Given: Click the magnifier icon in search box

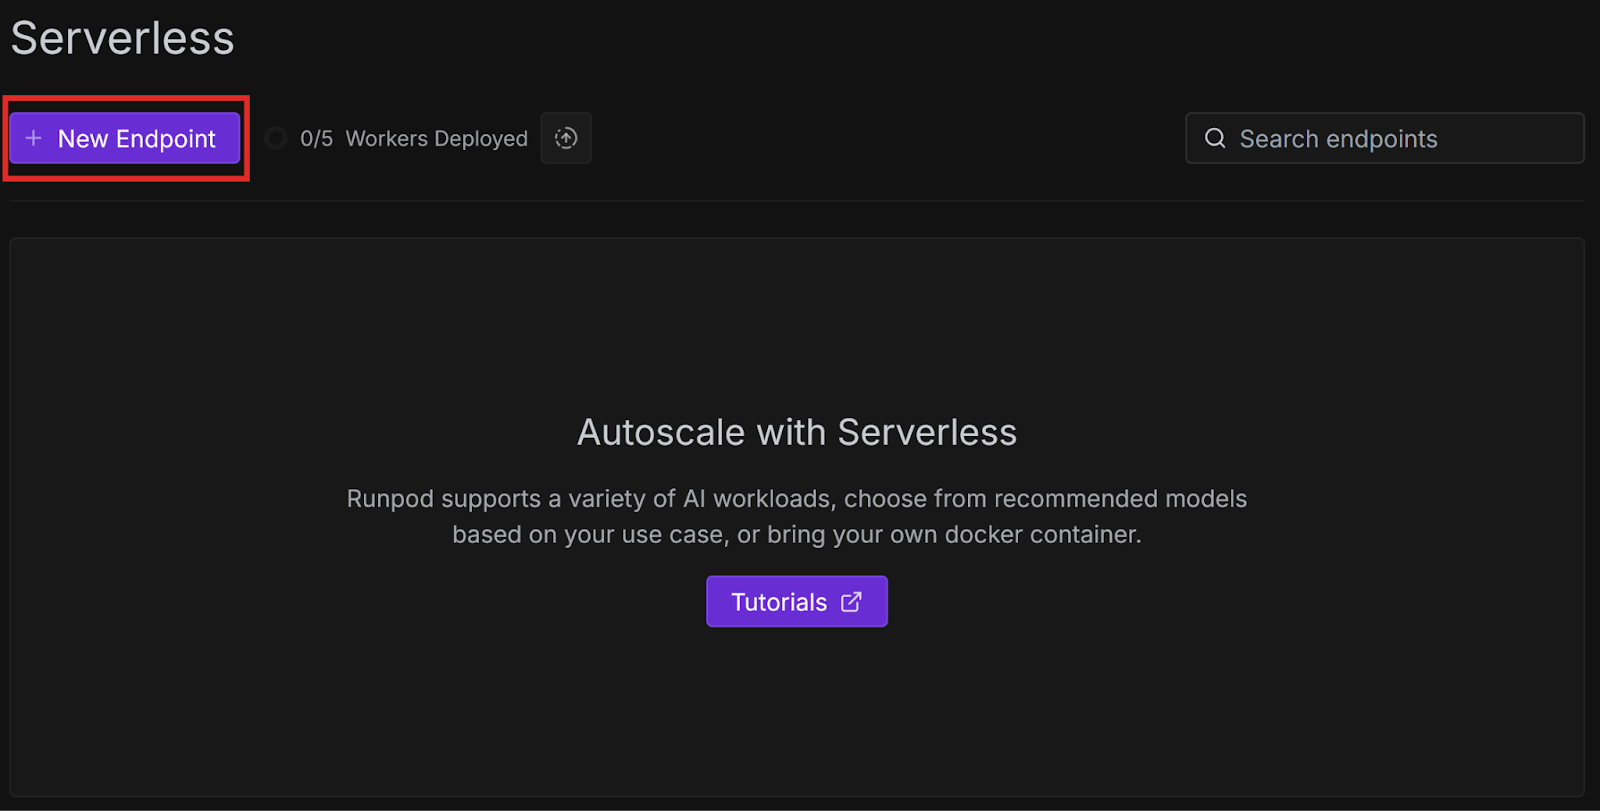Looking at the screenshot, I should [1215, 138].
